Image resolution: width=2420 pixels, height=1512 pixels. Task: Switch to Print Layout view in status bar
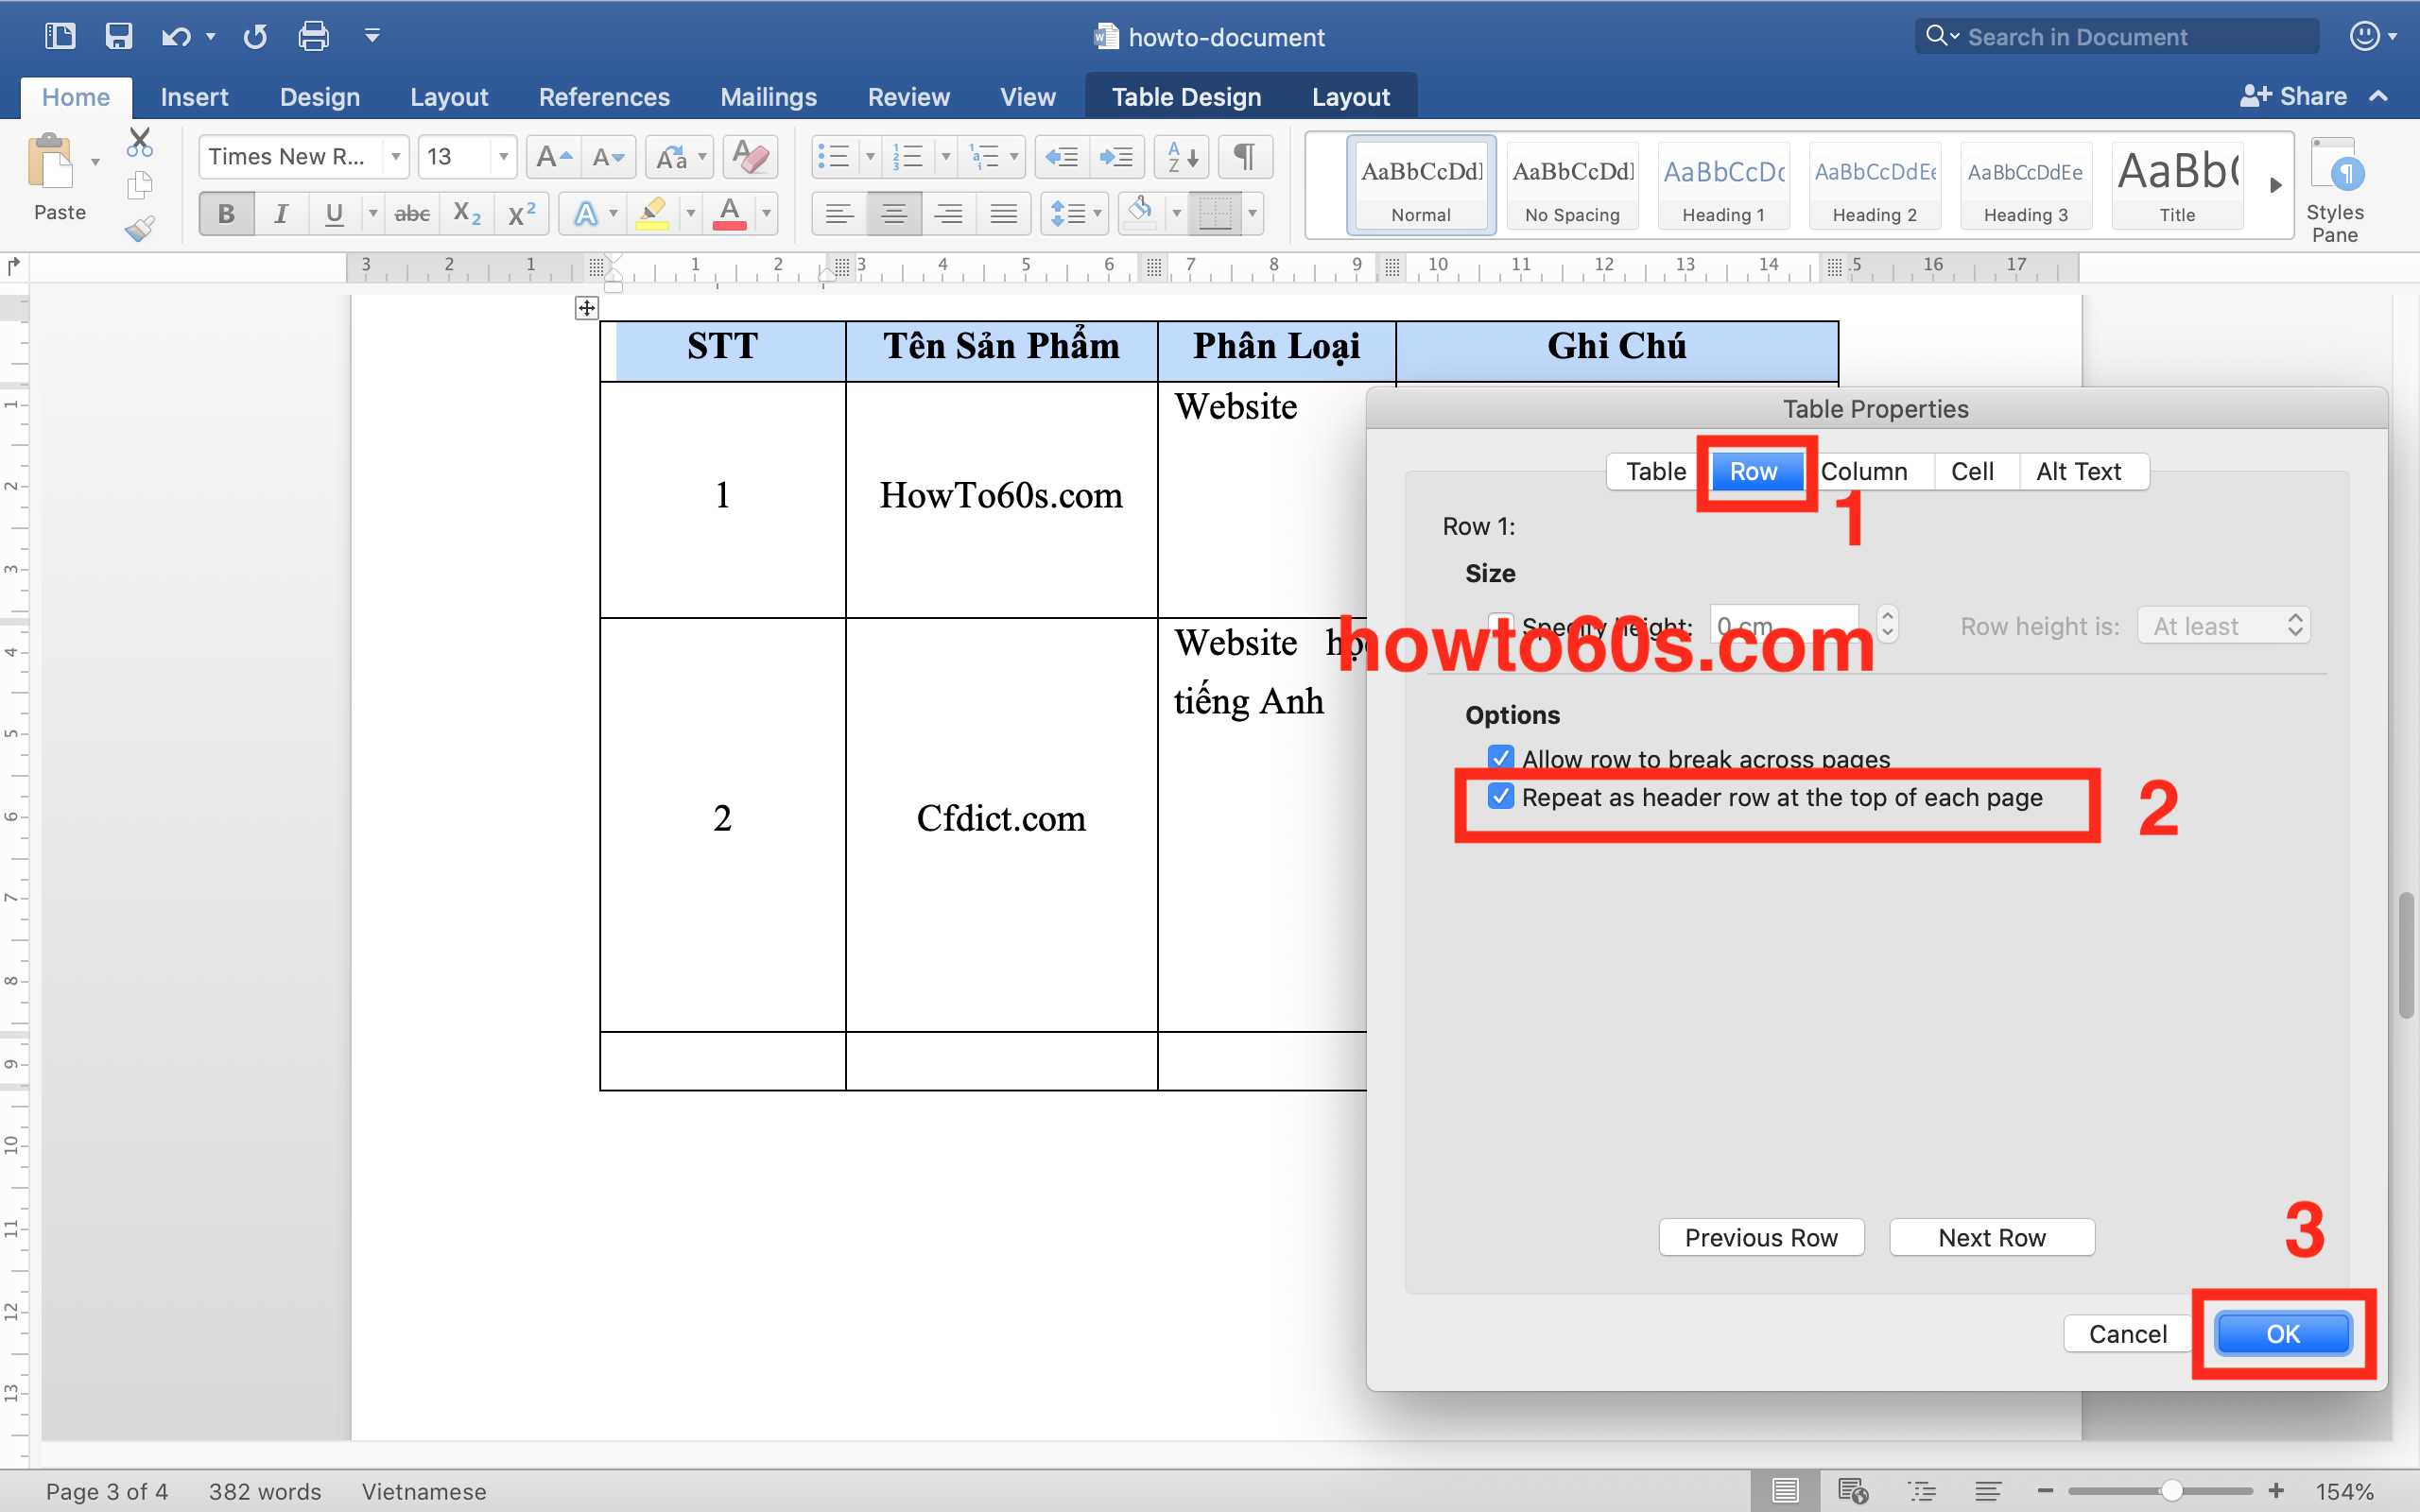pyautogui.click(x=1785, y=1491)
